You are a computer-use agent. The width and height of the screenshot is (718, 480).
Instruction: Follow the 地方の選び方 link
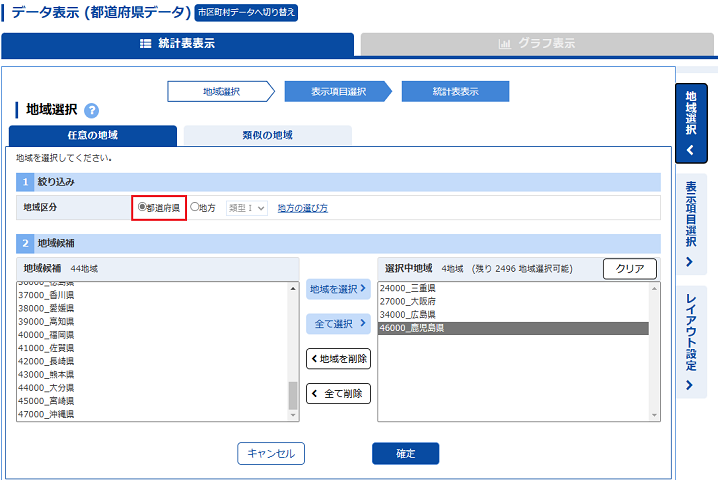coord(302,208)
